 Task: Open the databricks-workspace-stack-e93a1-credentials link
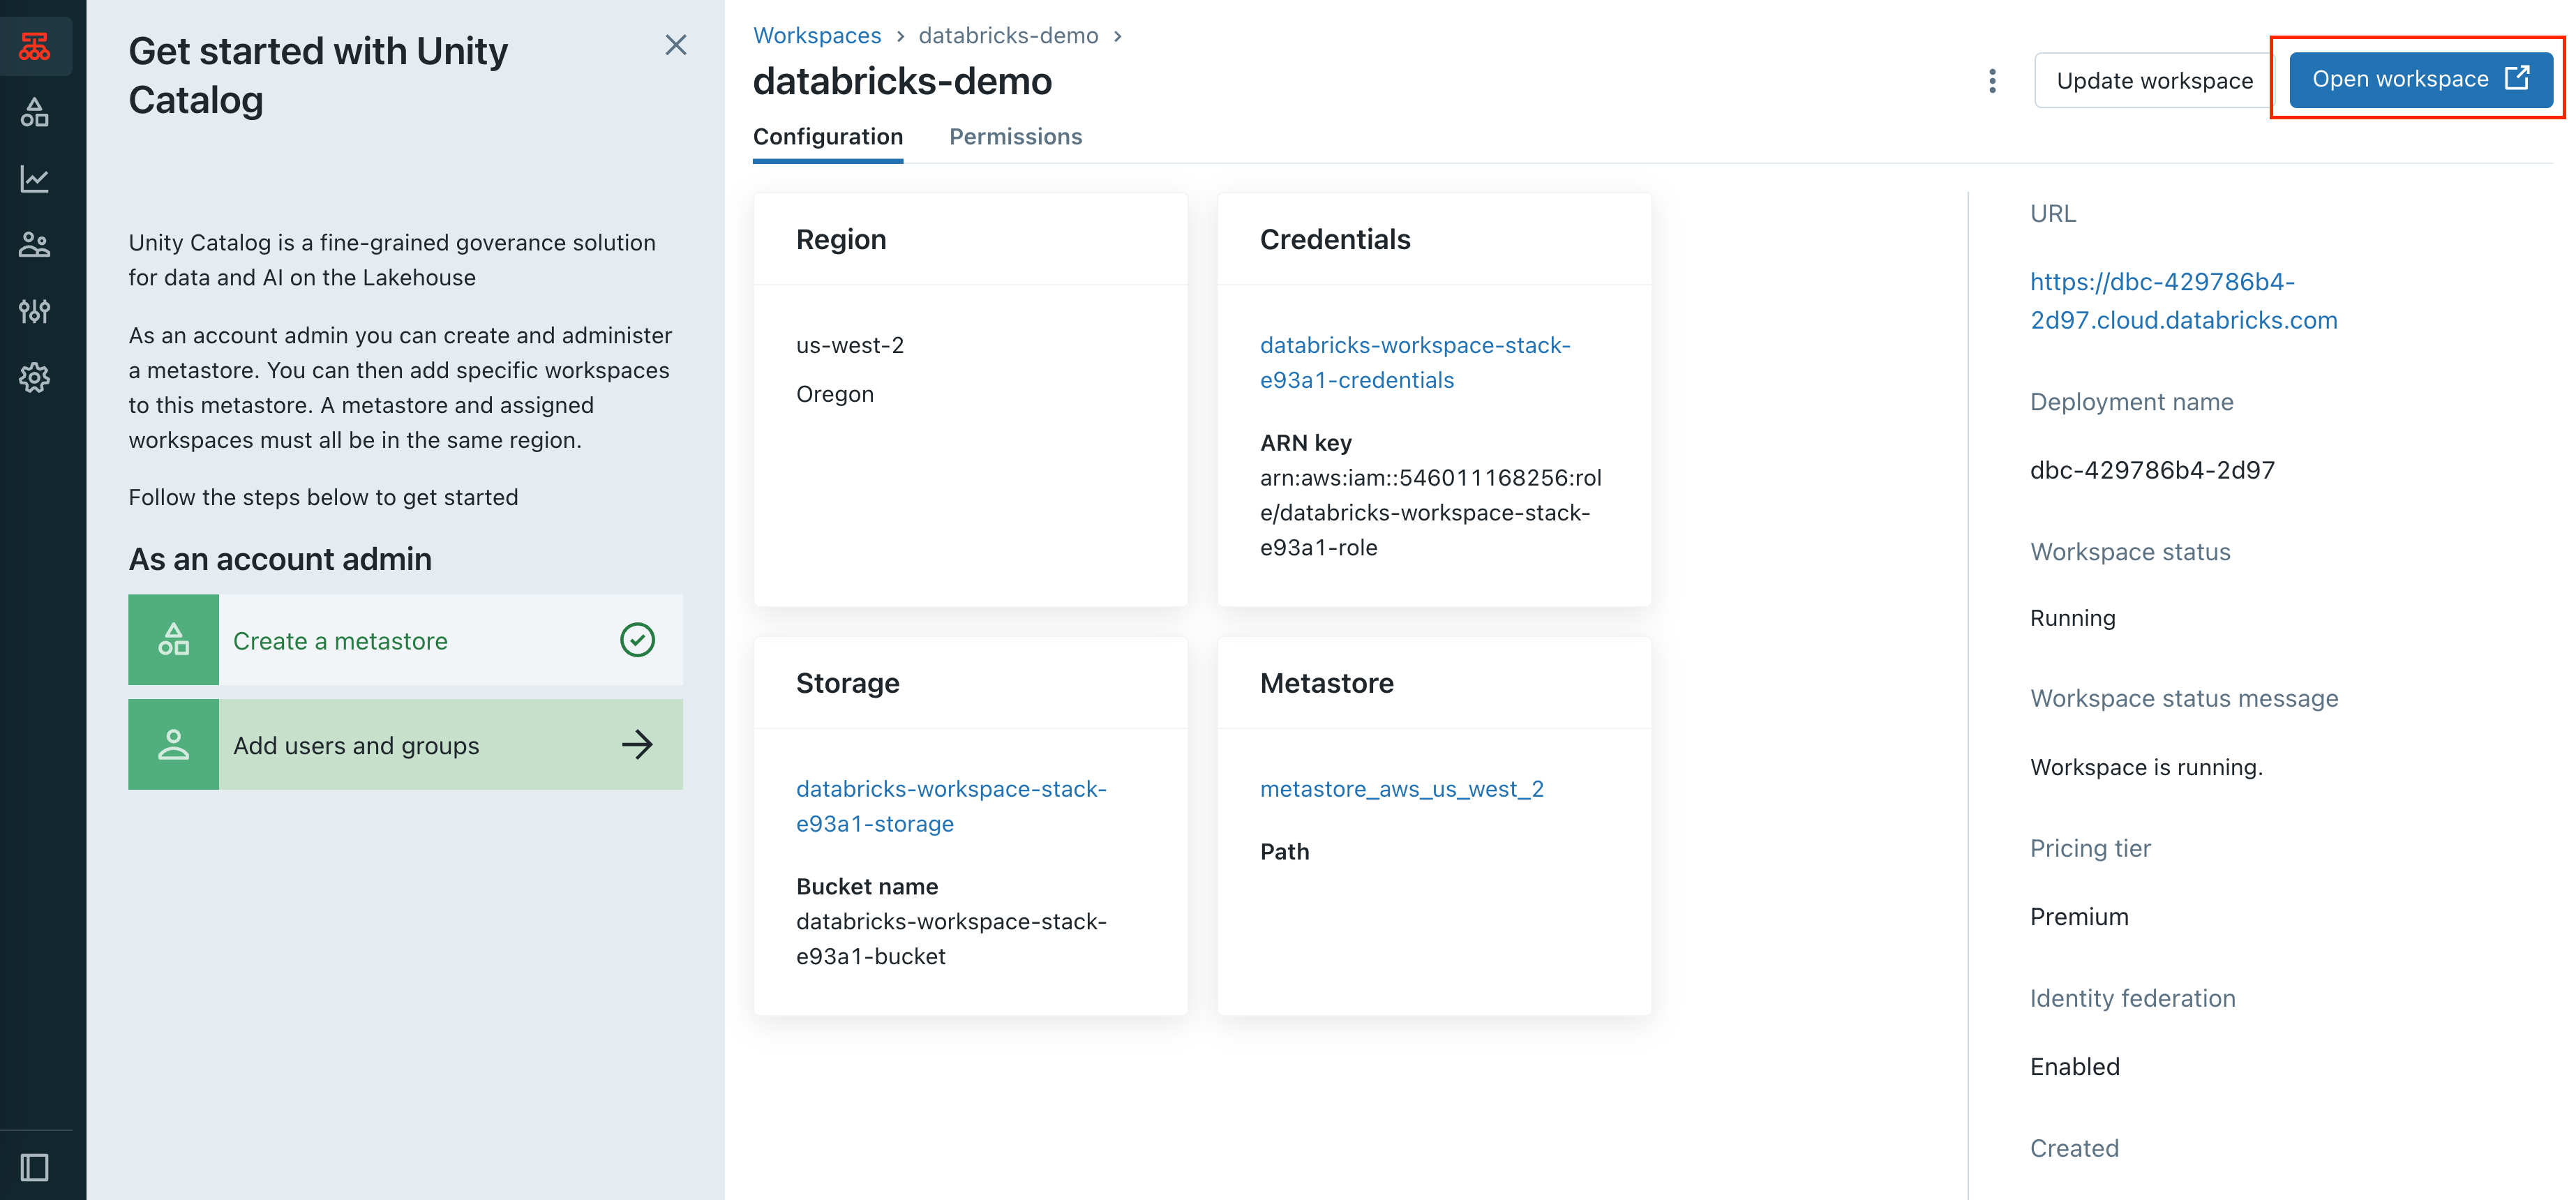tap(1415, 362)
